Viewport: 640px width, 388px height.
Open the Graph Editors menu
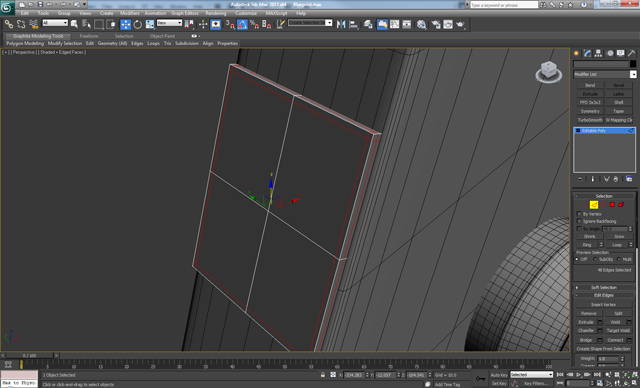coord(184,13)
